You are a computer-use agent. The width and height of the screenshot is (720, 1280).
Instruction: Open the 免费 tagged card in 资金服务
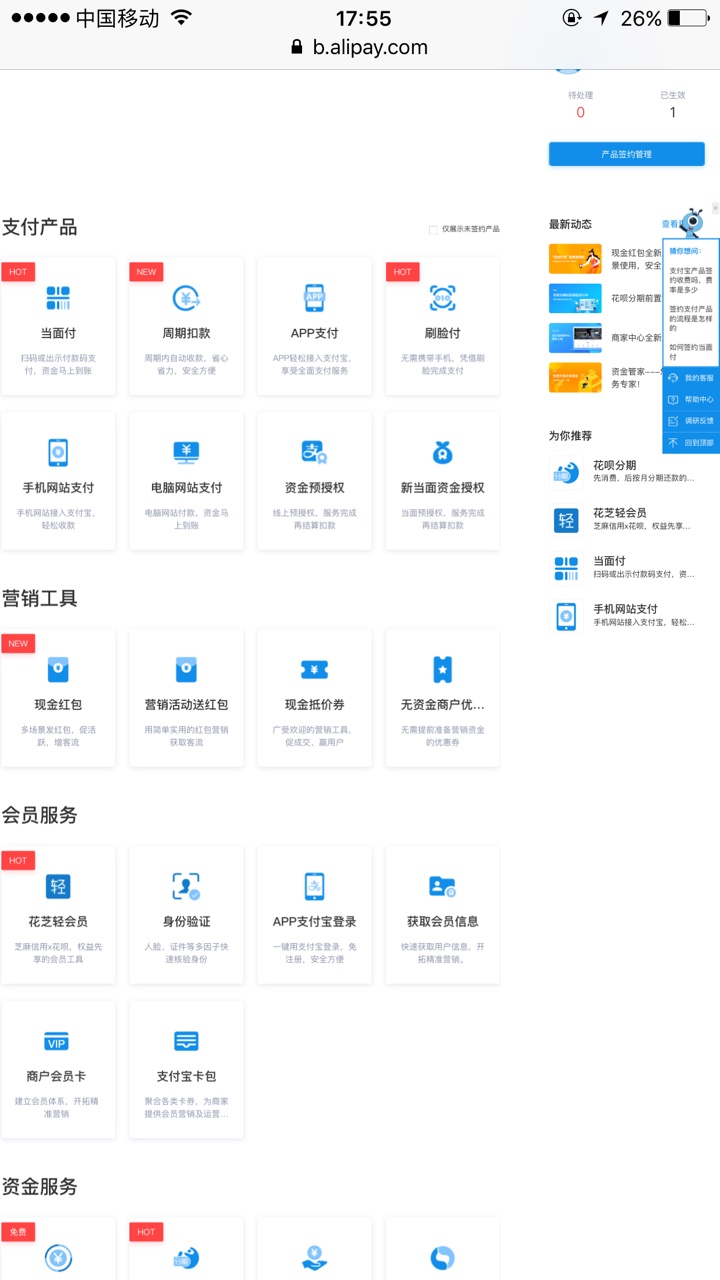(x=58, y=1249)
